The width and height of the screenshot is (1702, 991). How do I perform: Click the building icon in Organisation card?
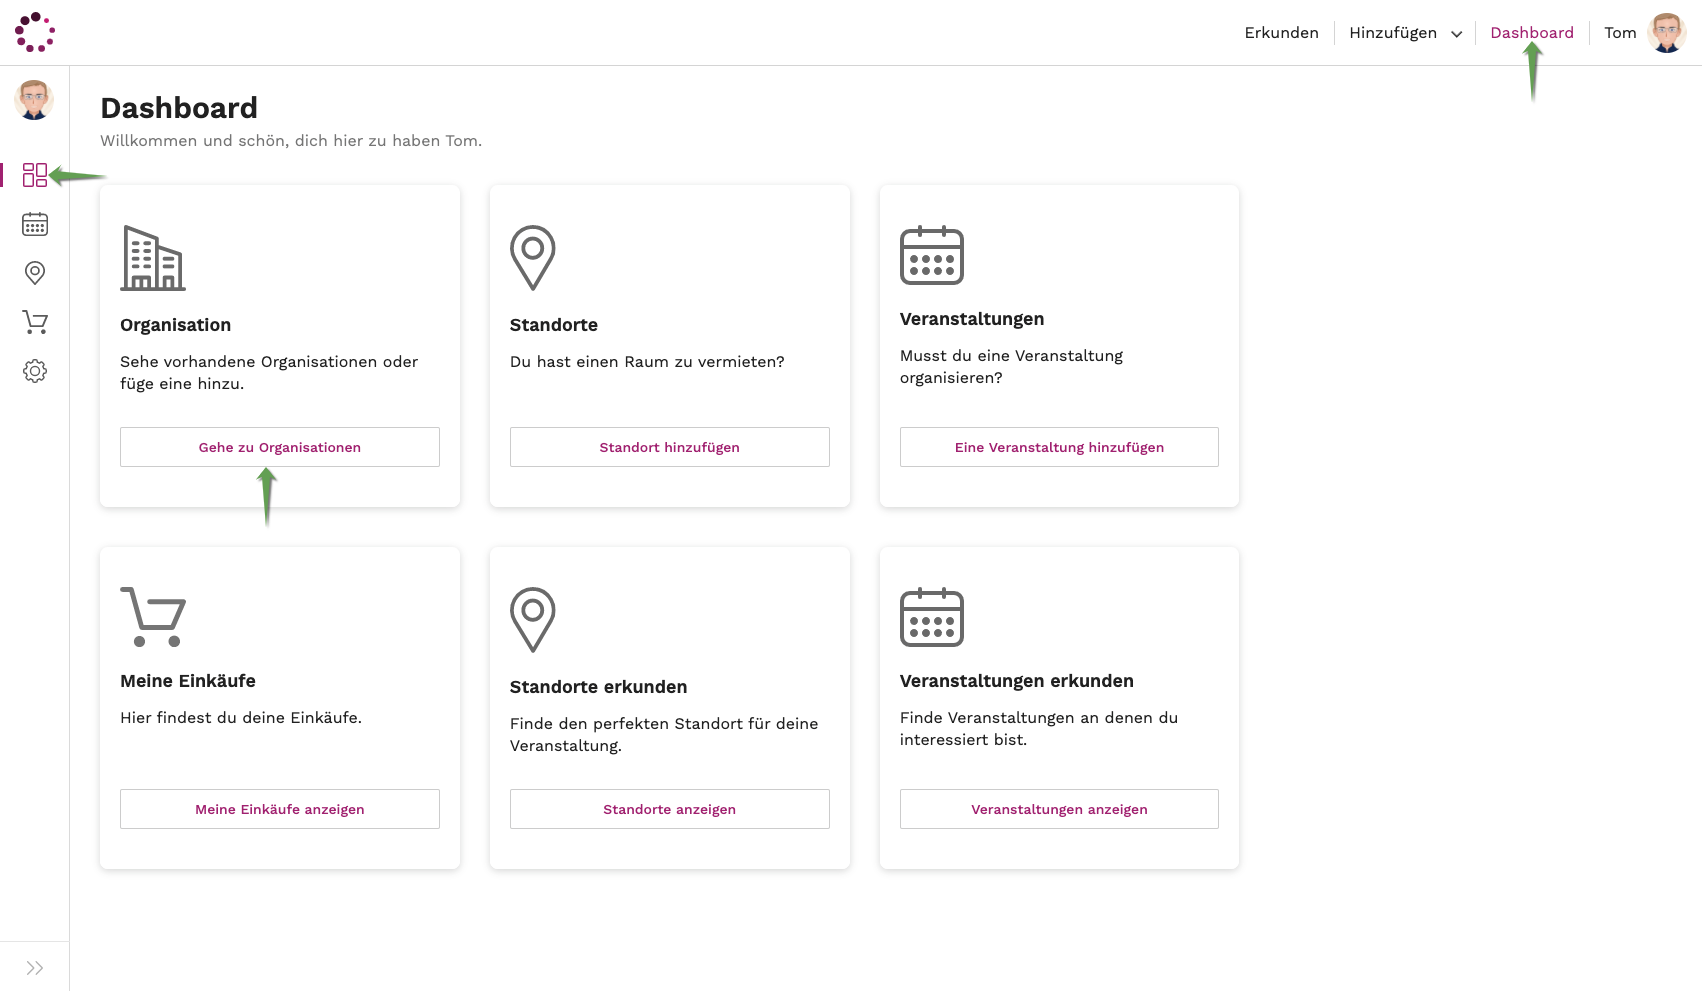click(152, 258)
